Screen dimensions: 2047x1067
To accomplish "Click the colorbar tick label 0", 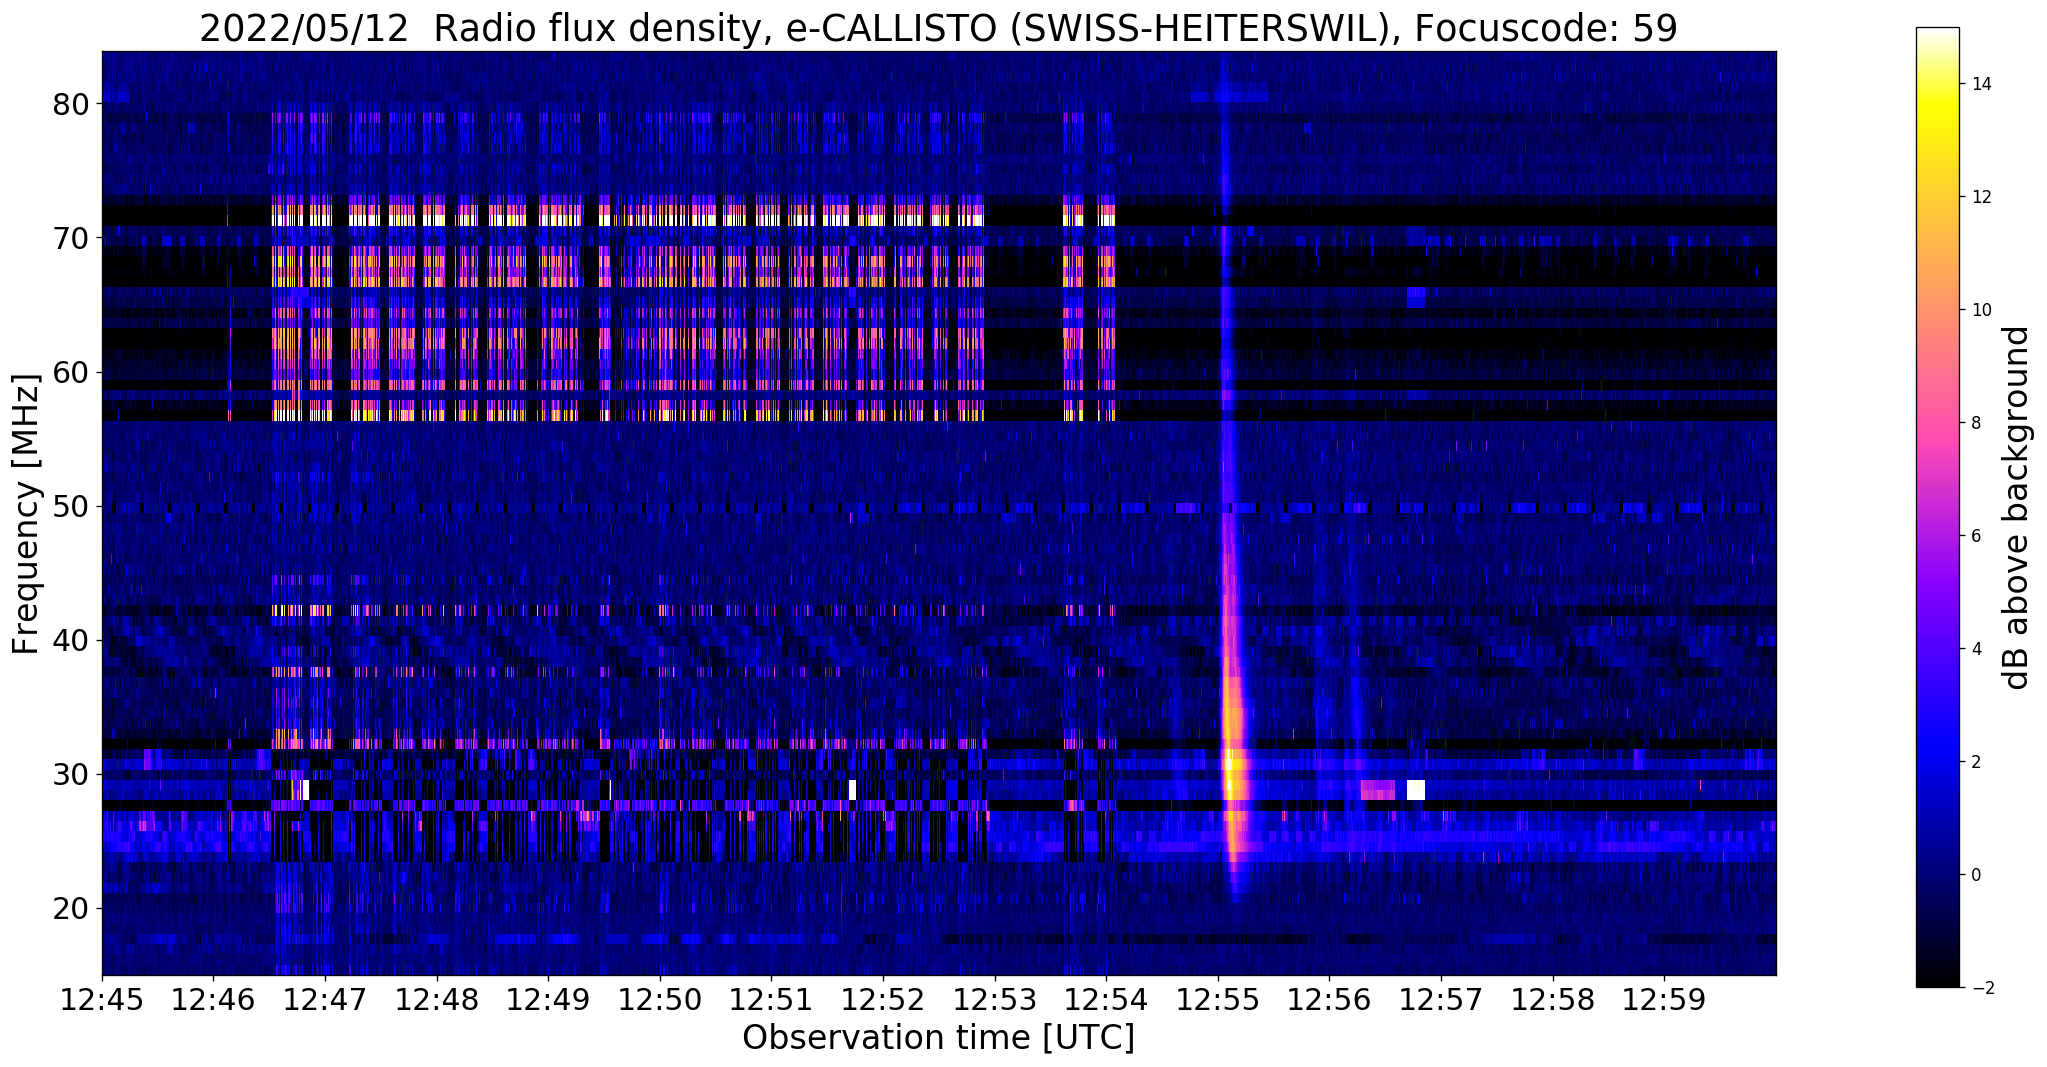I will click(1976, 875).
